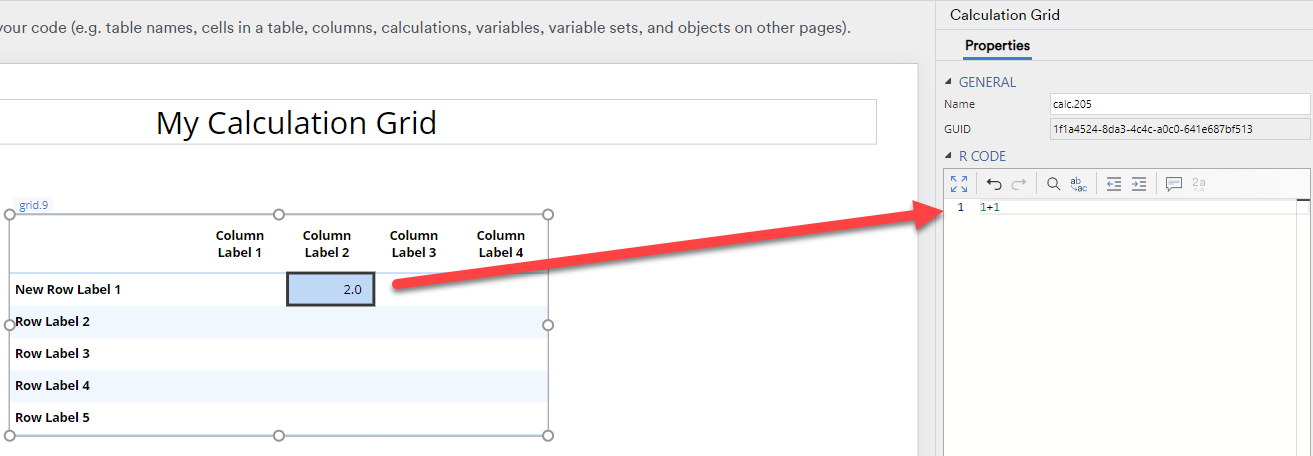
Task: Select the Row Label 4 row header
Action: 53,385
